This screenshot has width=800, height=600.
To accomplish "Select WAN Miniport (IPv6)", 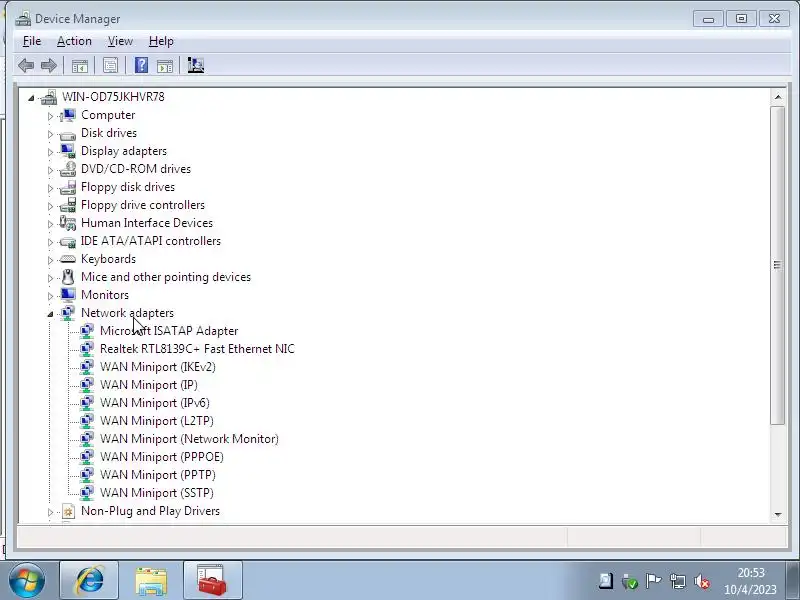I will click(155, 403).
